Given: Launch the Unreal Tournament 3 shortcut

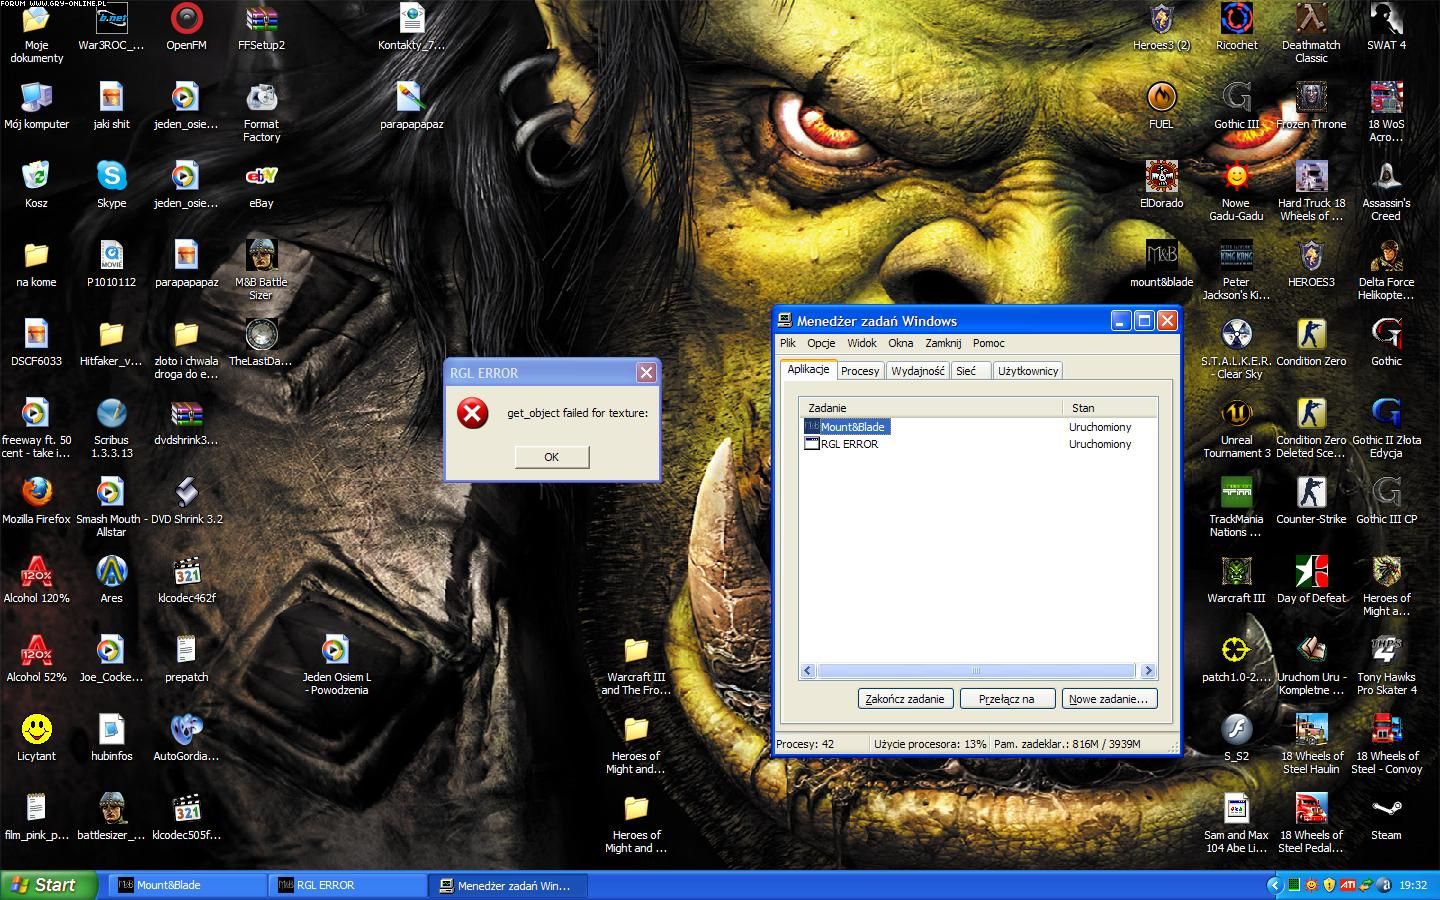Looking at the screenshot, I should pos(1236,428).
